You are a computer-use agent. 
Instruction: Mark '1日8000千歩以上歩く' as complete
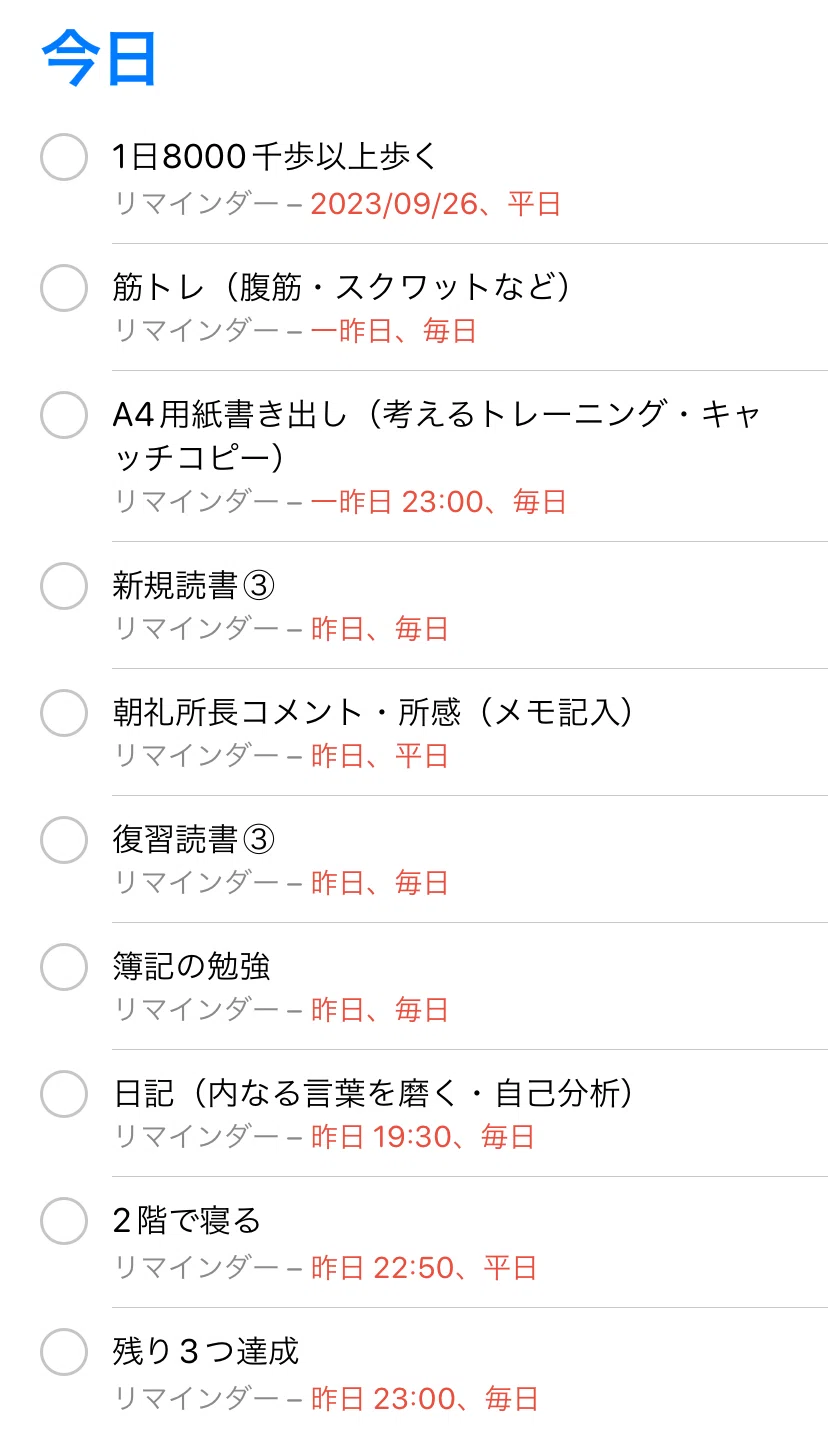(x=64, y=157)
